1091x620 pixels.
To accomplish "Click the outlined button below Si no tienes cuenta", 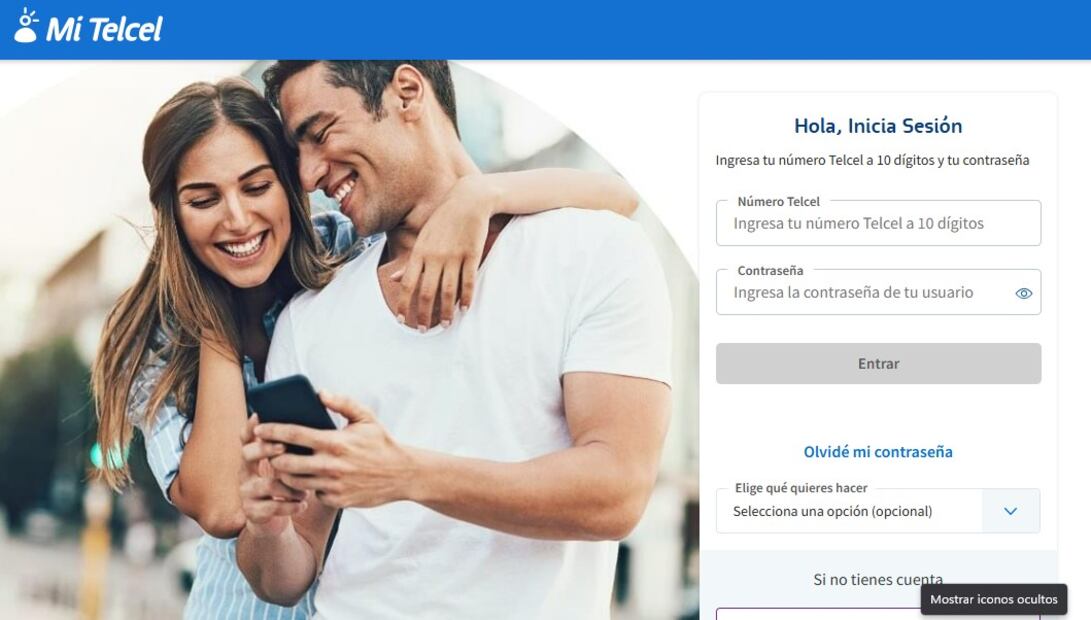I will [878, 613].
